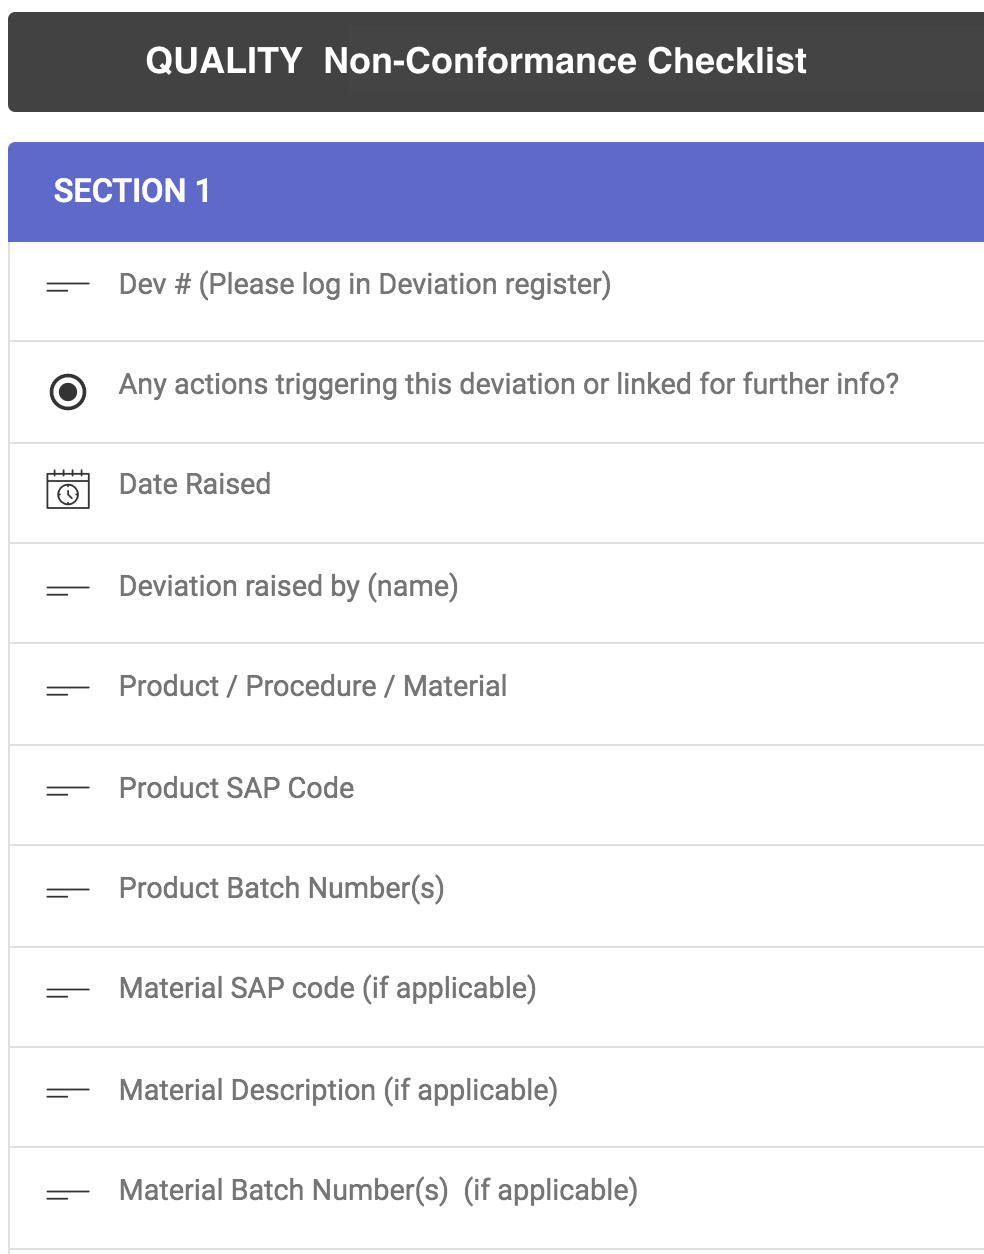984x1254 pixels.
Task: Select the Material Description (if applicable) row
Action: [x=338, y=1090]
